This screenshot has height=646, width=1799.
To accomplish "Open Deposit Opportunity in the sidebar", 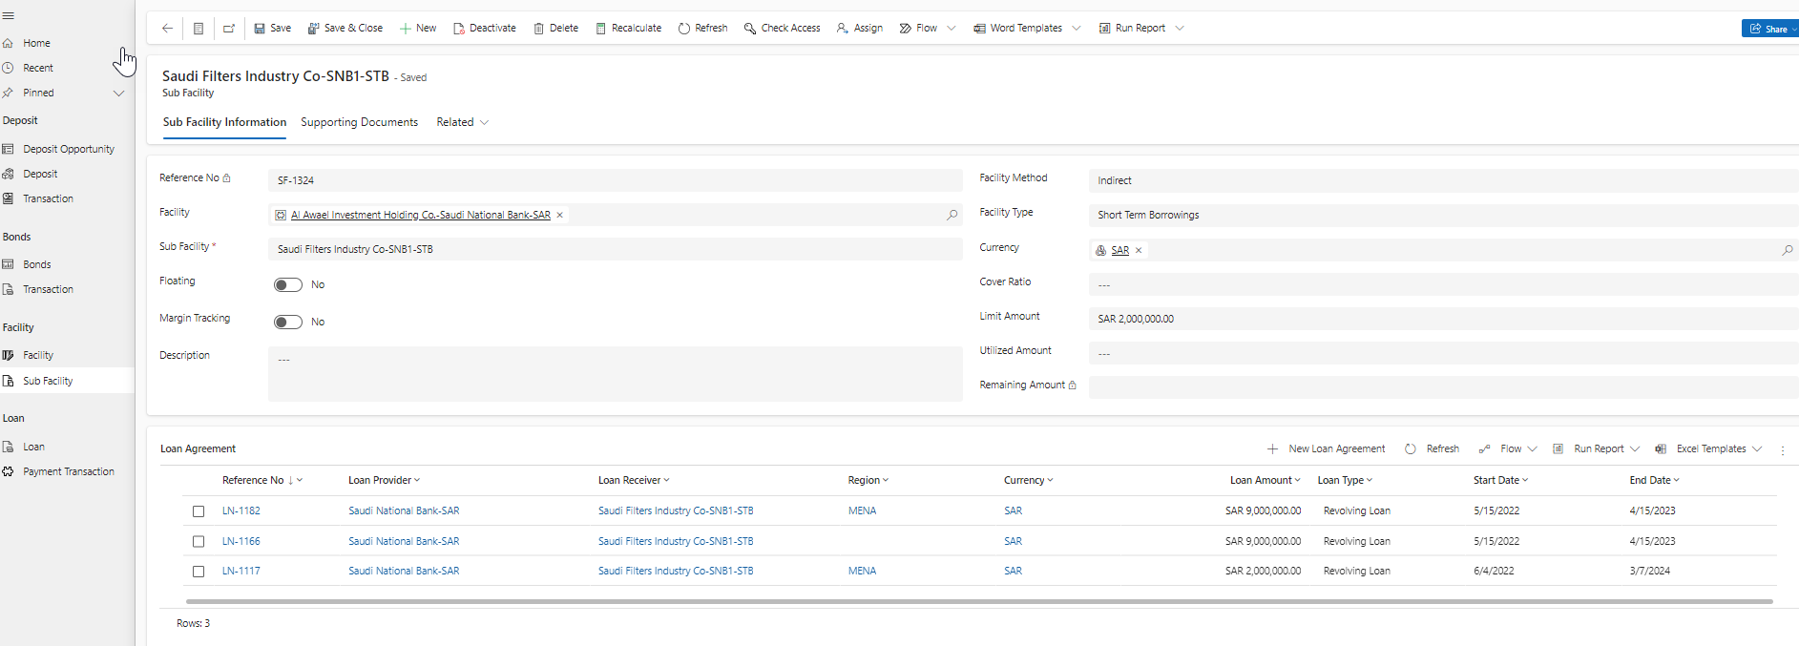I will coord(68,149).
